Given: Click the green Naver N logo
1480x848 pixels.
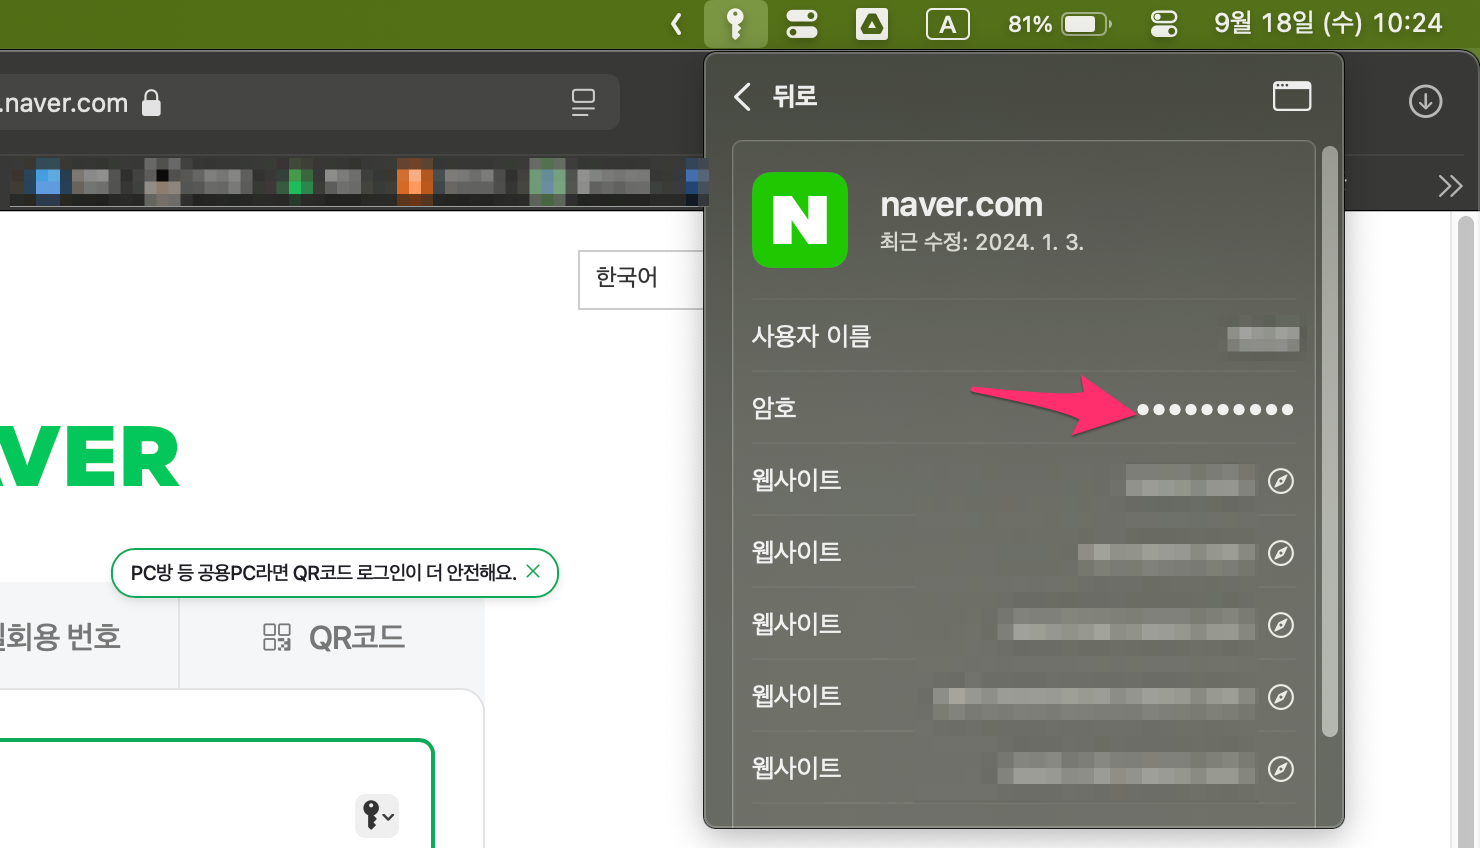Looking at the screenshot, I should pos(800,220).
